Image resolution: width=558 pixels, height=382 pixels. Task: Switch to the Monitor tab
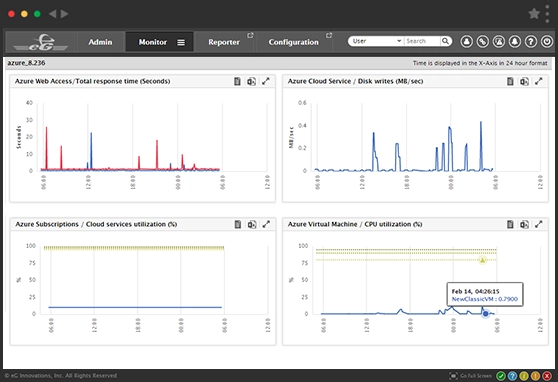[153, 42]
